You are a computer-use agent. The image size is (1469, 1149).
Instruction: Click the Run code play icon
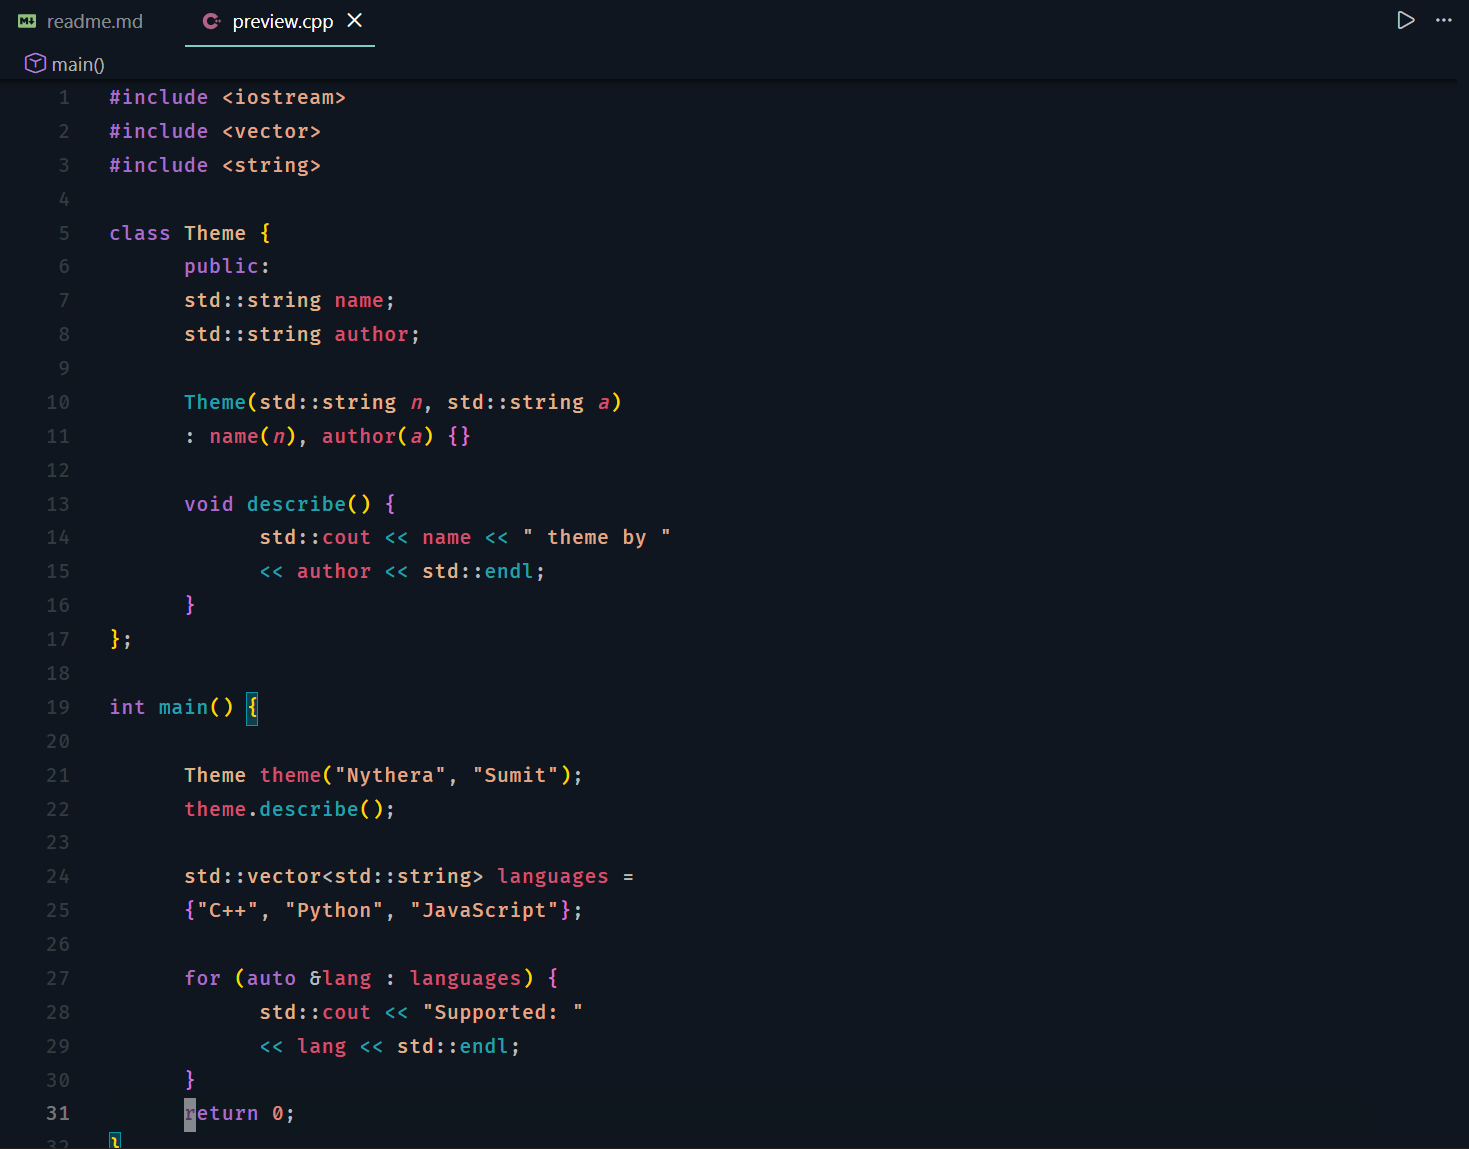pos(1406,20)
